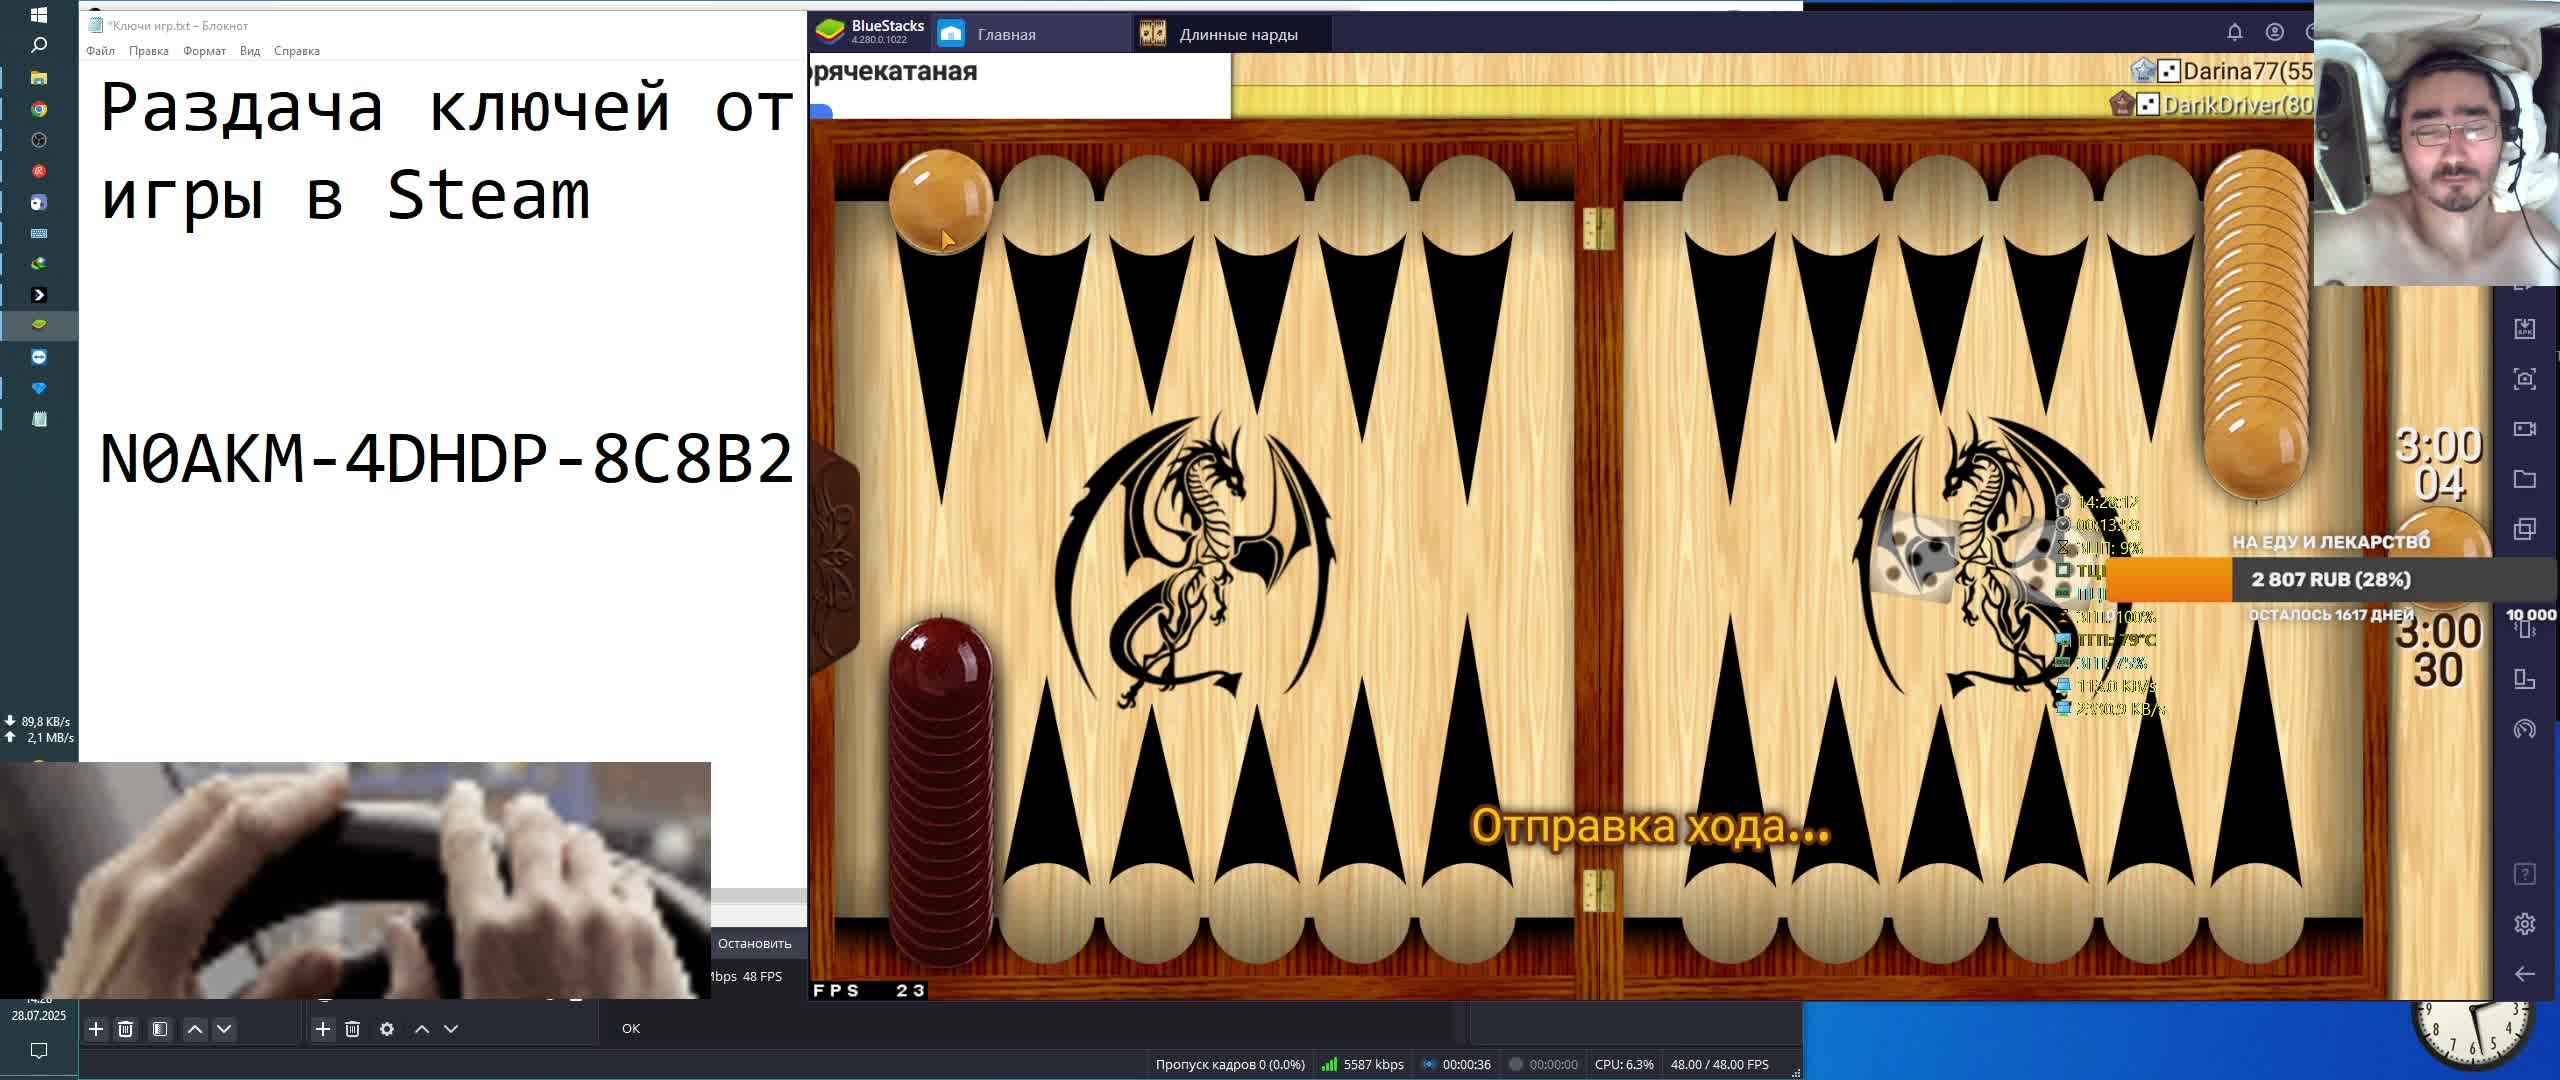Move OBS source down with chevron
This screenshot has width=2560, height=1080.
[451, 1028]
